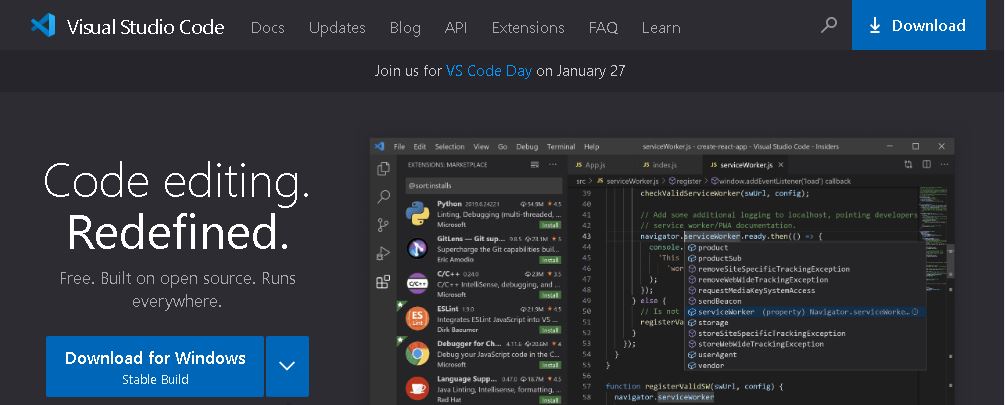1005x405 pixels.
Task: Click the Search icon in the editor activity bar
Action: (383, 197)
